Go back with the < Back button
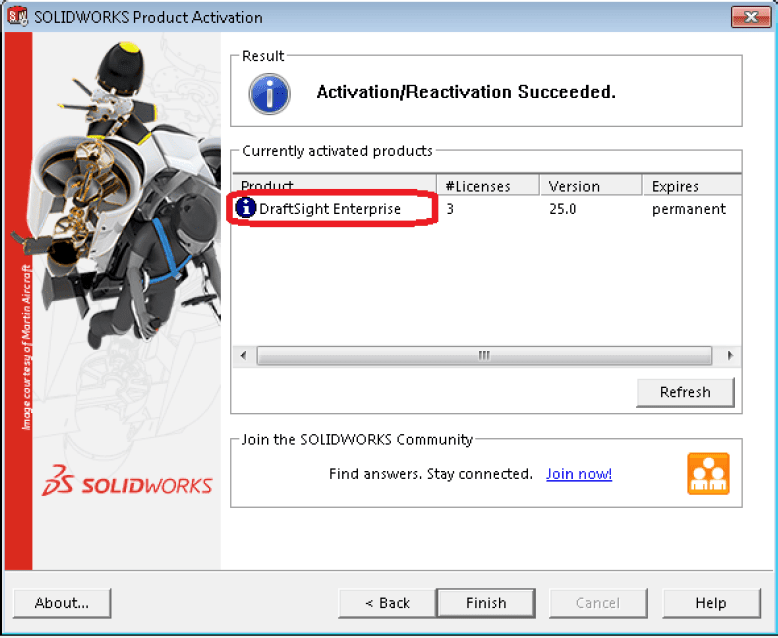 click(387, 603)
